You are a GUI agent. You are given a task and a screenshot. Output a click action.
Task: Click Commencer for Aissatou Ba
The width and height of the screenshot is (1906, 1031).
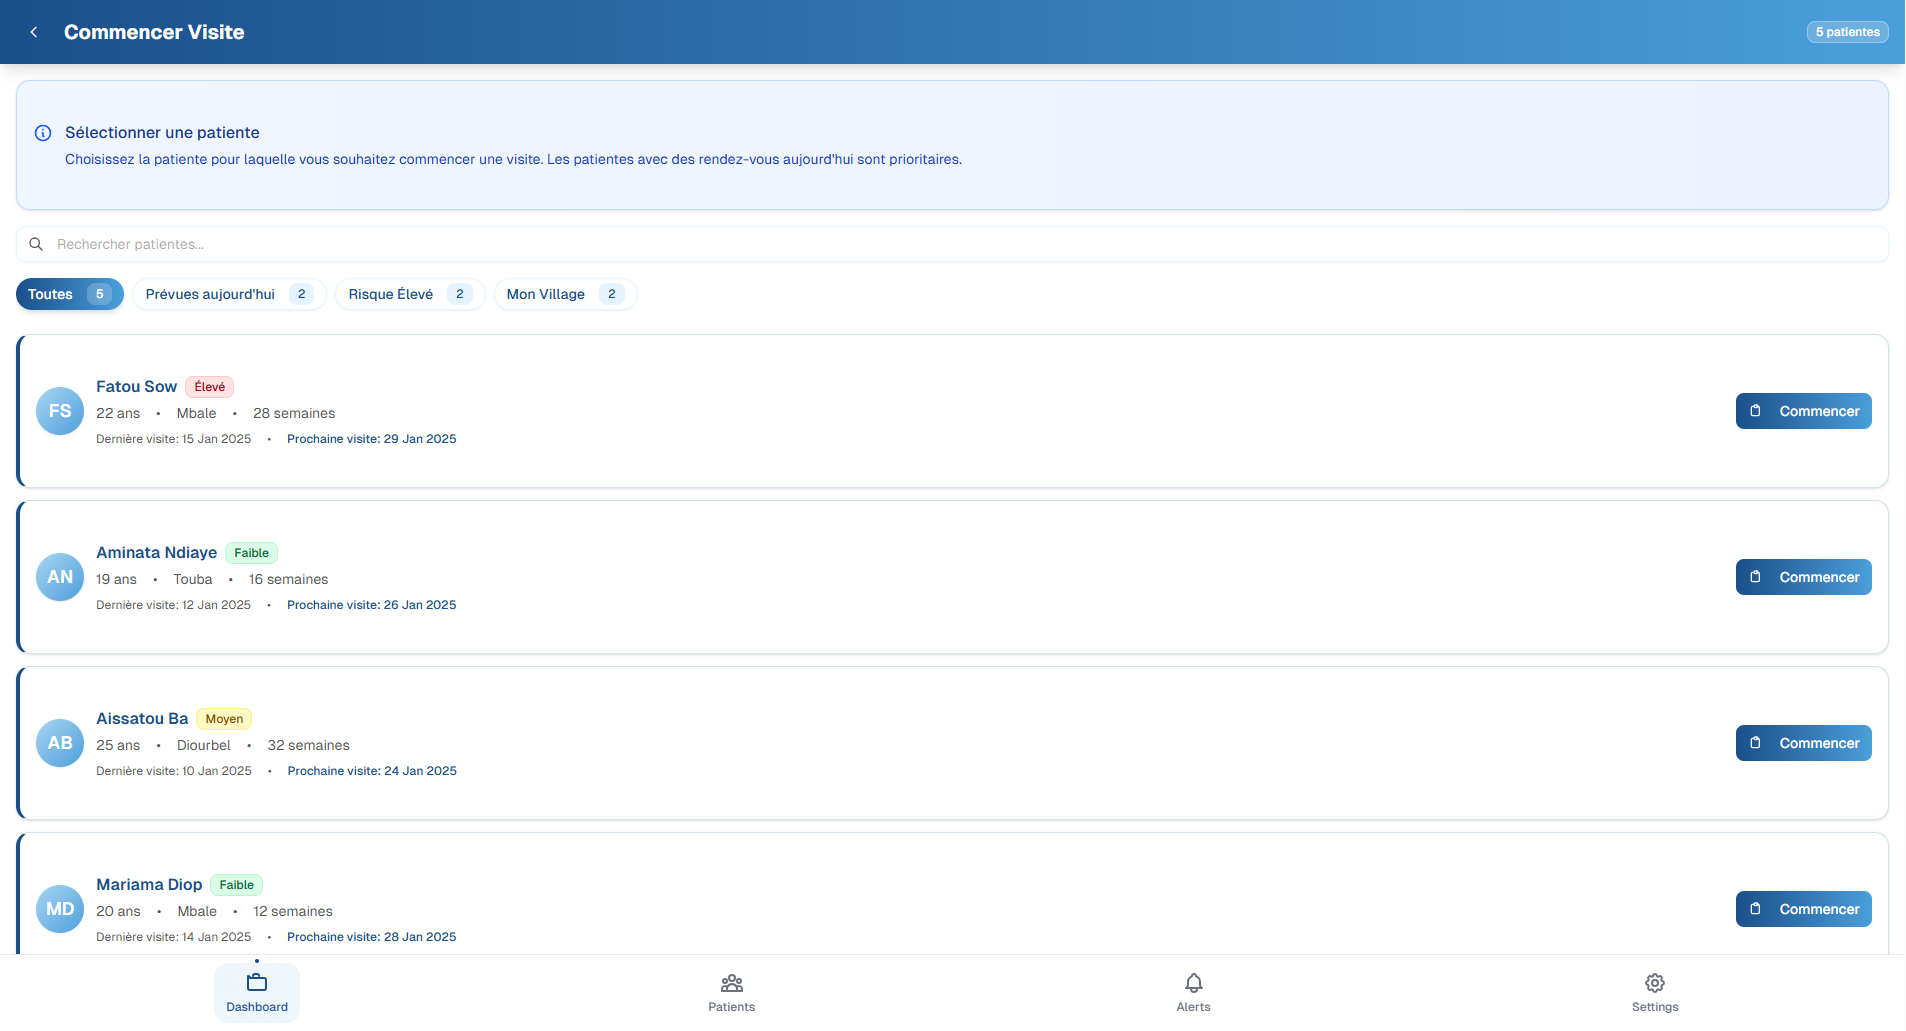pos(1803,743)
